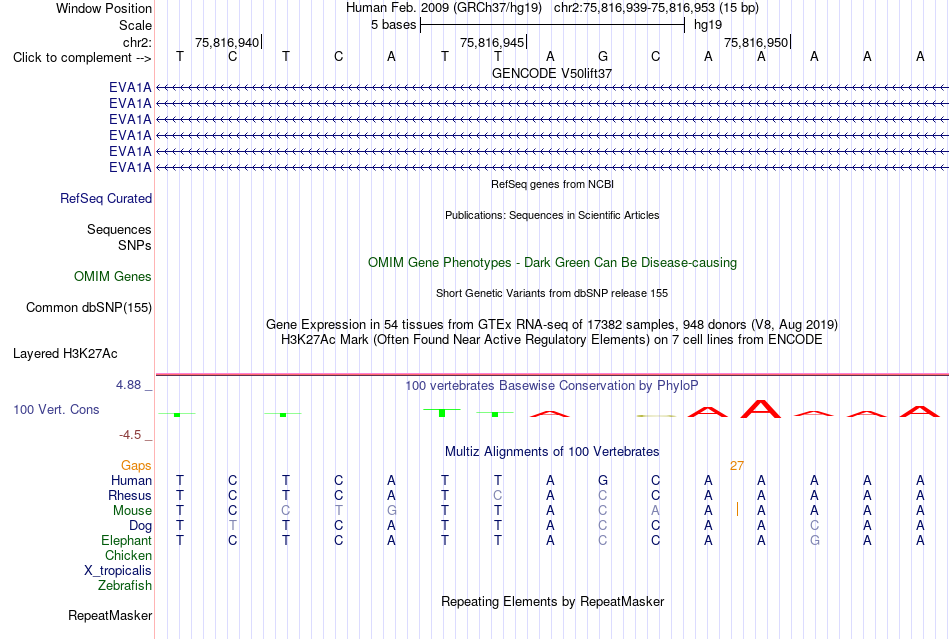Click the G base in the Human row

pos(603,480)
